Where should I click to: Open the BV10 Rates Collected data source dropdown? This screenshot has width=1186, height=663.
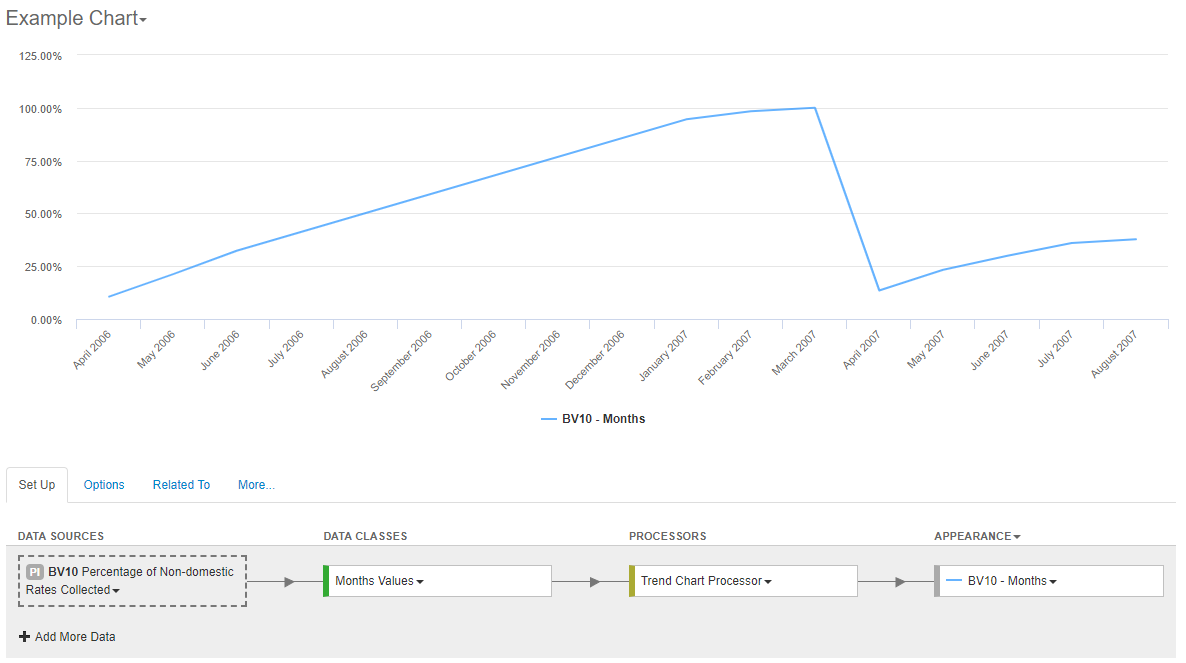[x=116, y=590]
